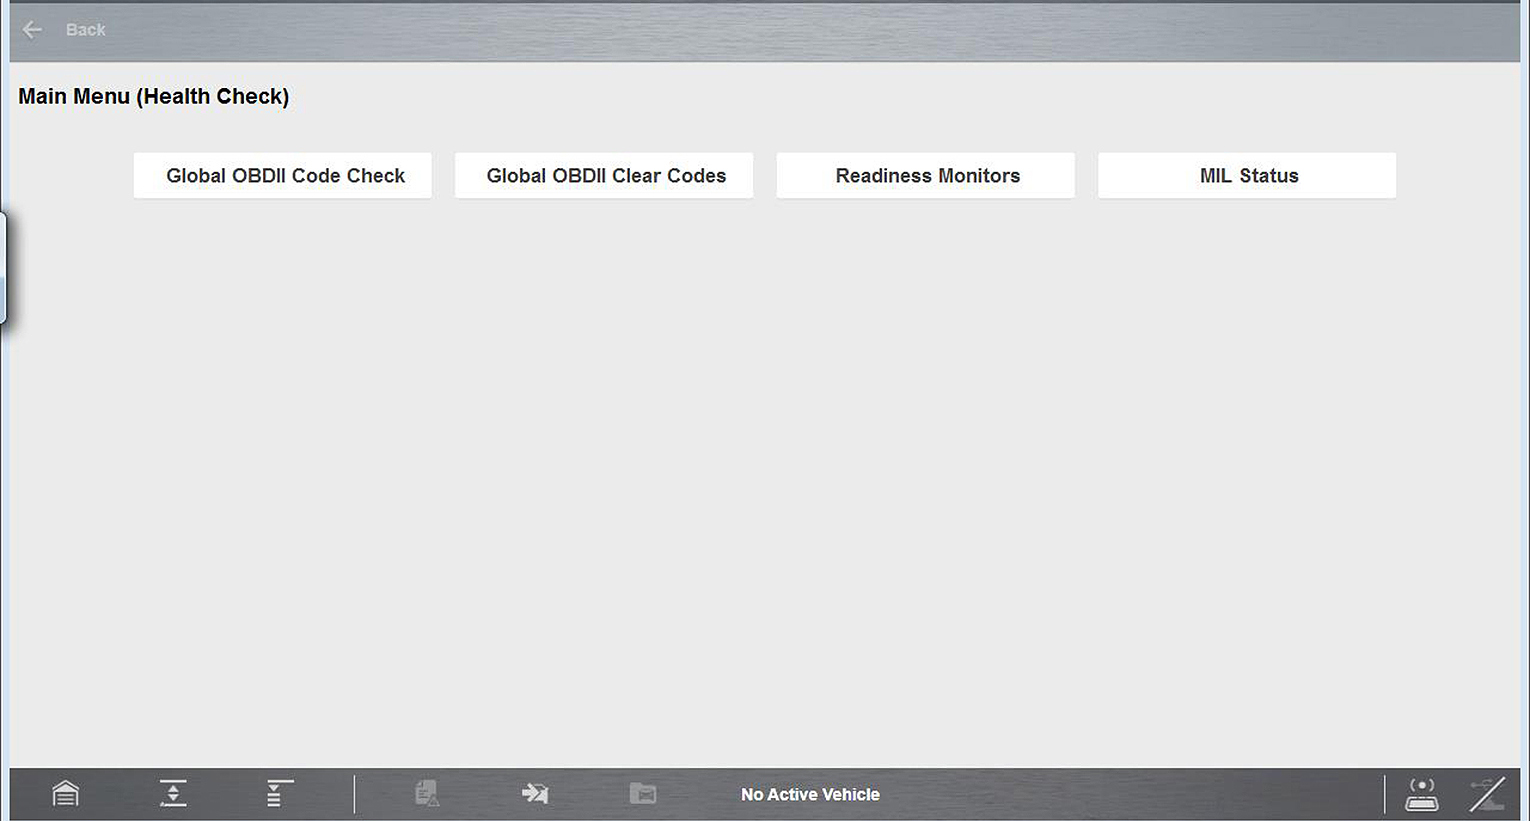
Task: Select the Global OBDII Code Check option
Action: [283, 175]
